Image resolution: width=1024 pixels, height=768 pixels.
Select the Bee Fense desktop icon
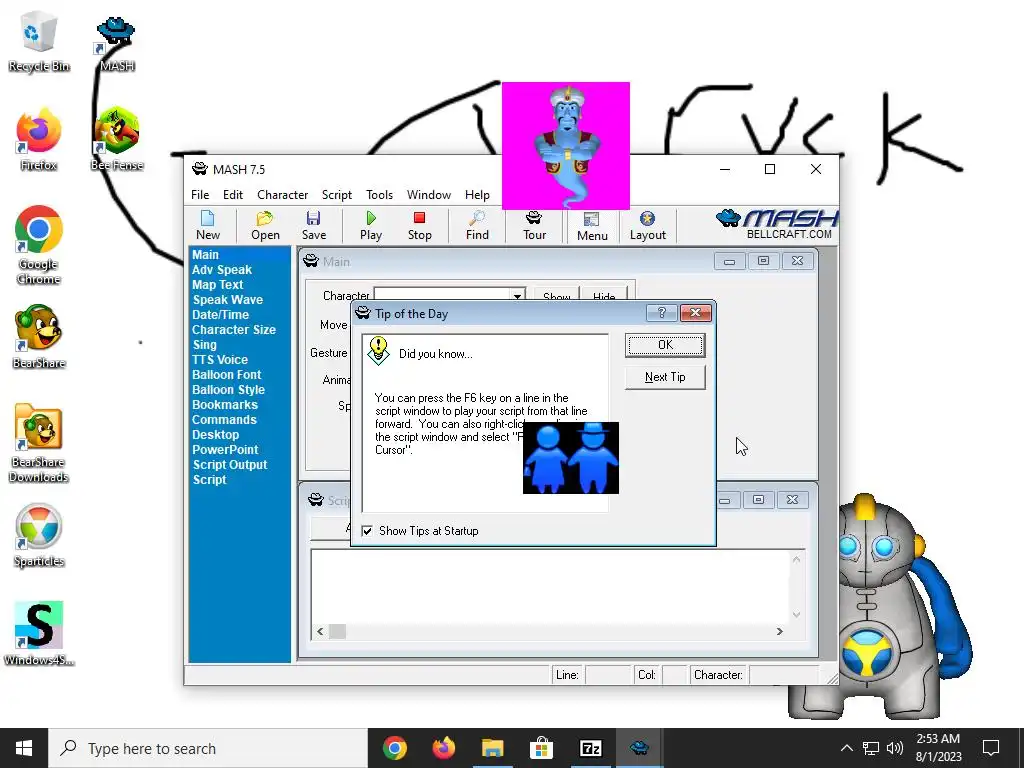(x=117, y=140)
